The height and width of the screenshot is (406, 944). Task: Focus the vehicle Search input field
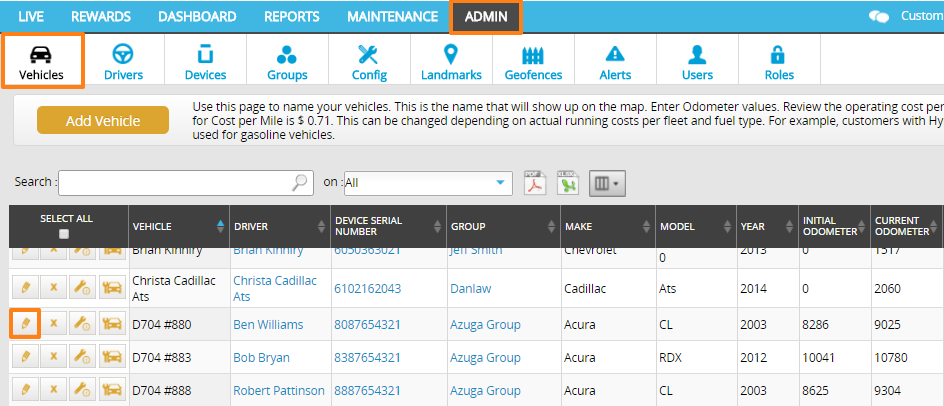click(185, 183)
